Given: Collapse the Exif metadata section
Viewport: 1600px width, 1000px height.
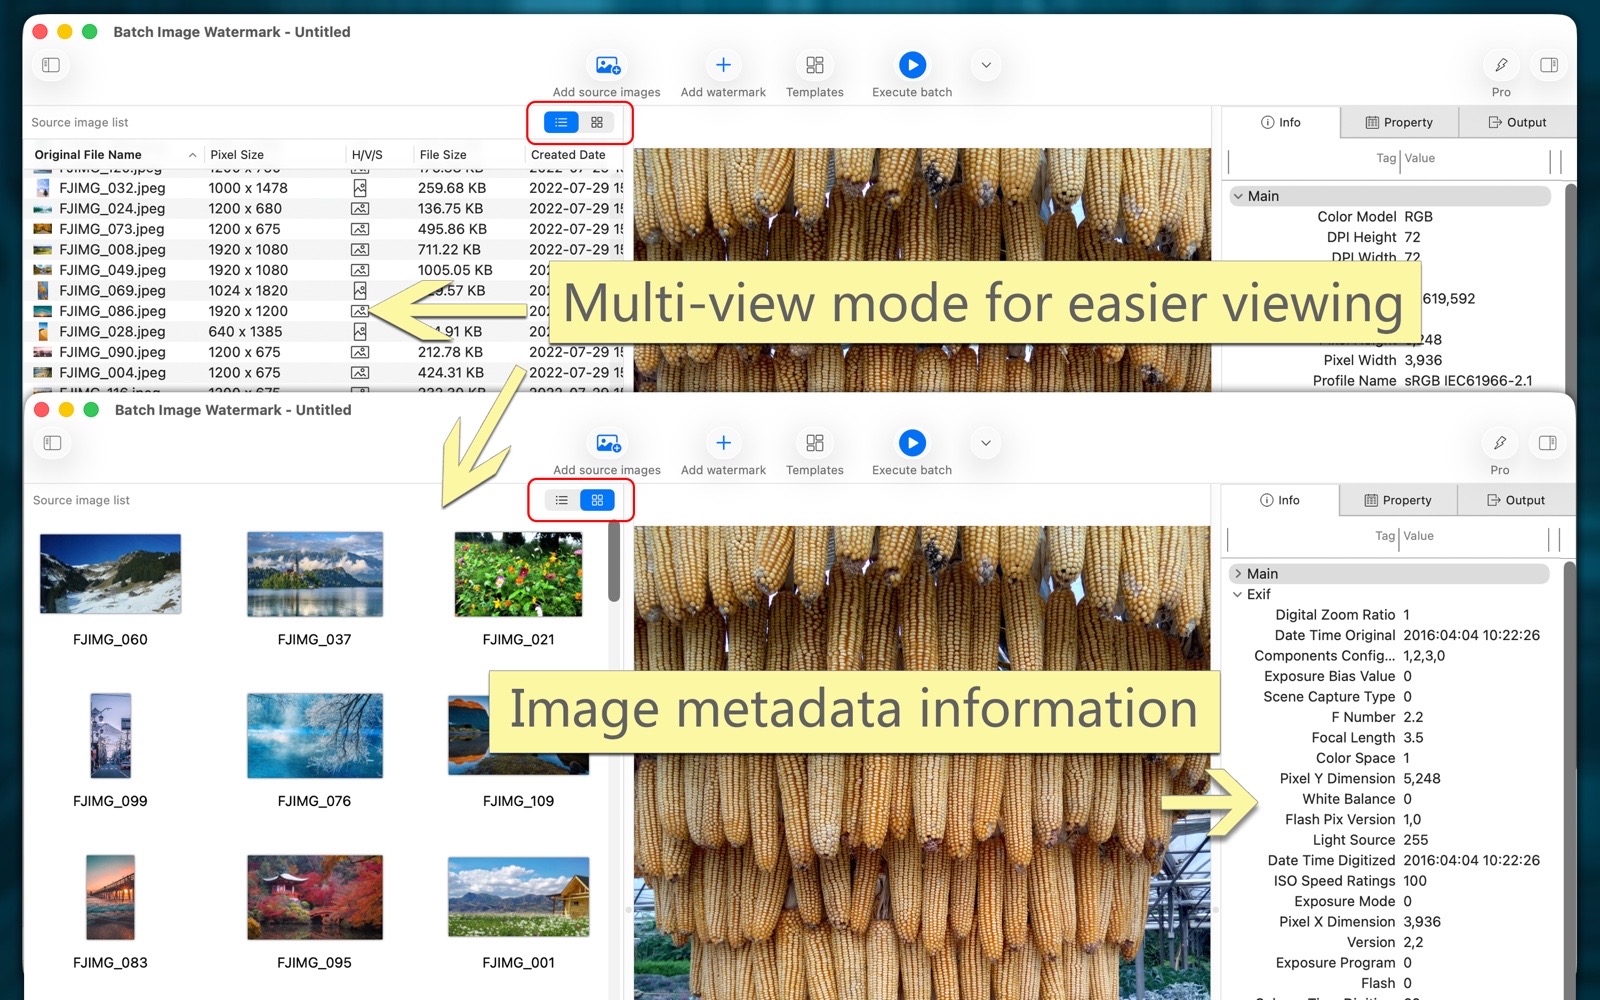Looking at the screenshot, I should pyautogui.click(x=1238, y=594).
